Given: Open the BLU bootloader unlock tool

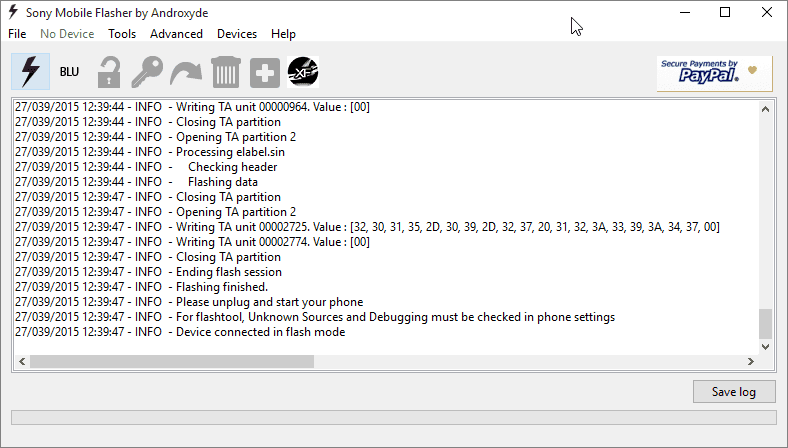Looking at the screenshot, I should pyautogui.click(x=69, y=71).
